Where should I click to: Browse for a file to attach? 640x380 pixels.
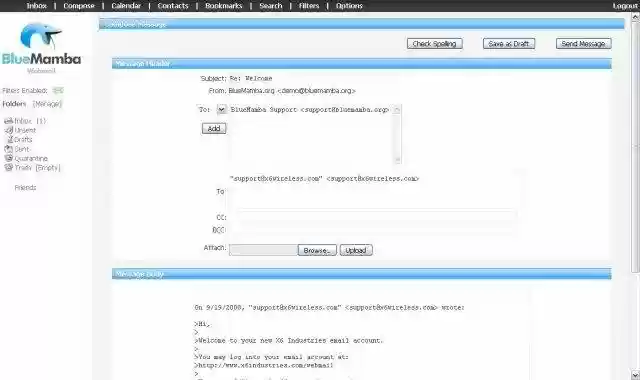[x=317, y=250]
